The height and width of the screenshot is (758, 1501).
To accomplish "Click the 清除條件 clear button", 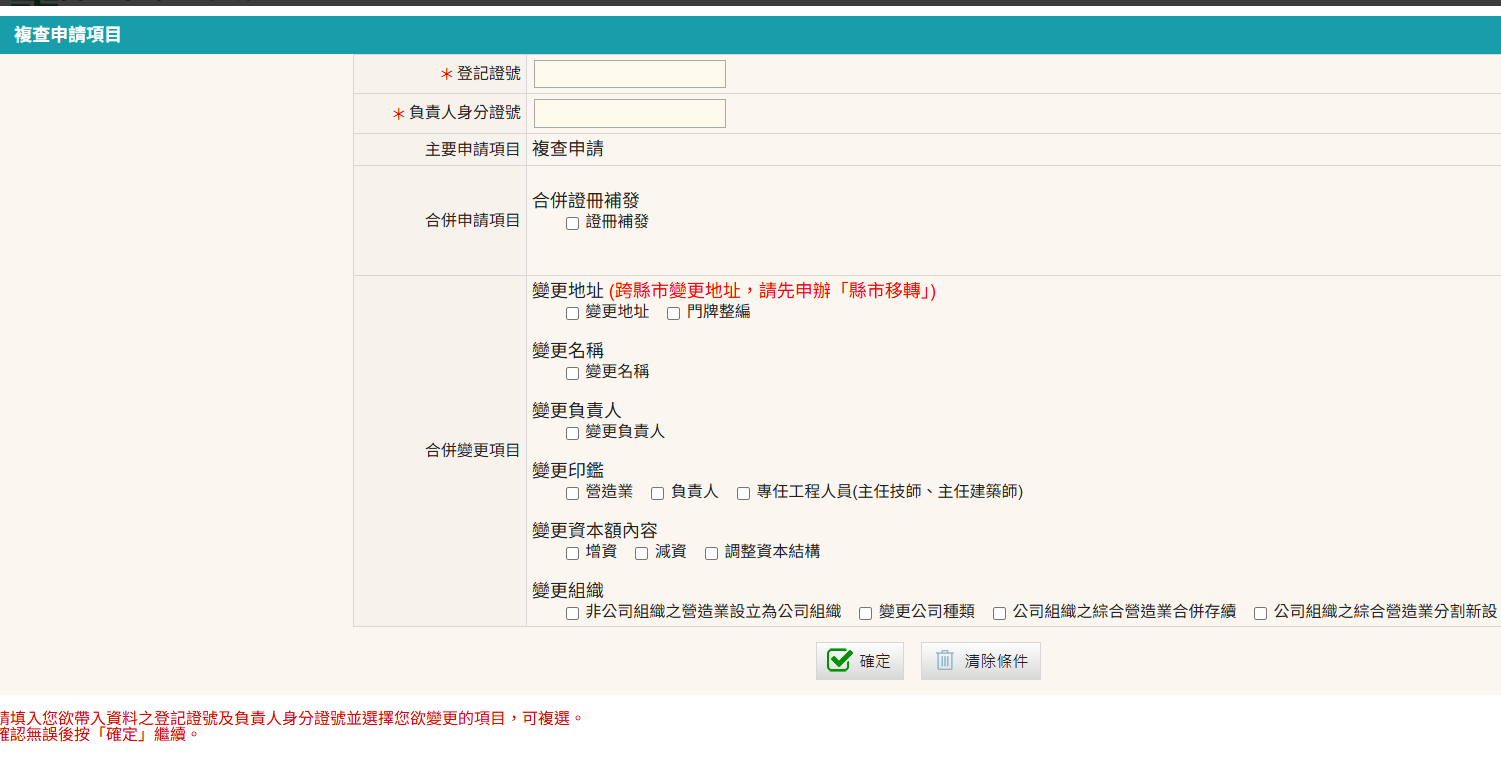I will point(980,661).
